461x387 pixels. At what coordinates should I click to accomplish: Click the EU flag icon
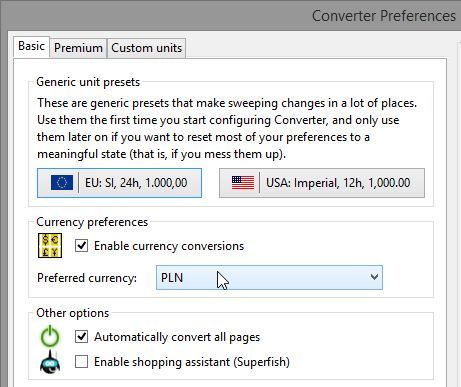click(x=62, y=183)
